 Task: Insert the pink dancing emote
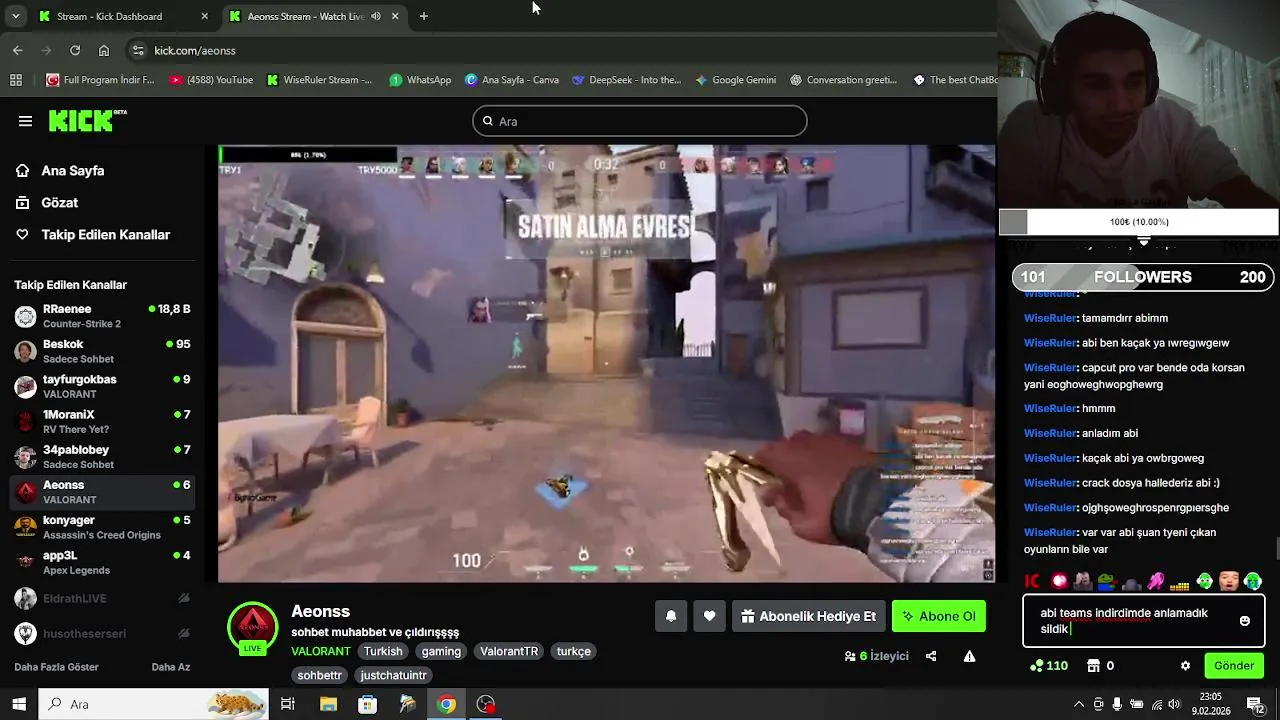[x=1156, y=581]
